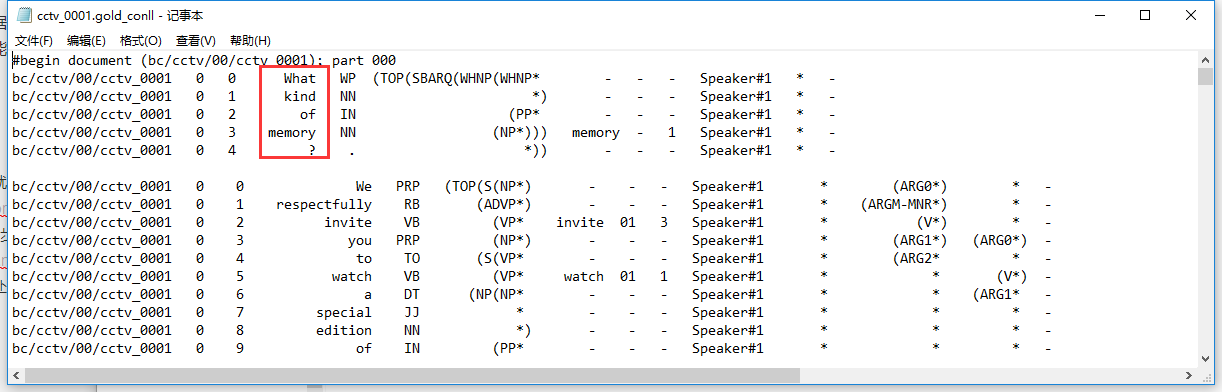This screenshot has height=392, width=1222.
Task: Click the '(ARGM-MNR*)' label
Action: [x=904, y=204]
